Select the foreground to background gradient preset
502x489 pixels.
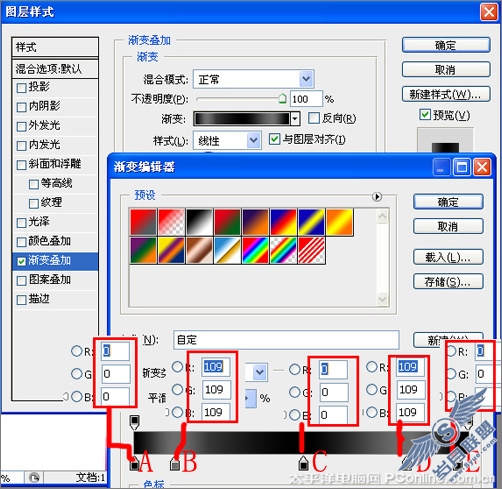143,222
